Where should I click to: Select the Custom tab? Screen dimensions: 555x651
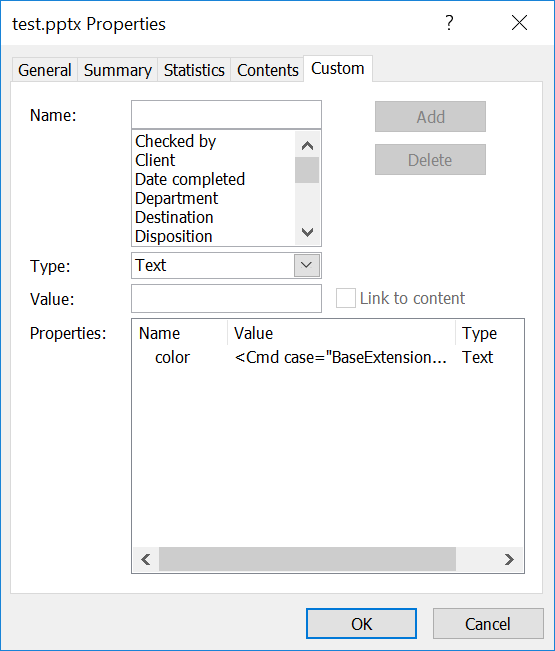tap(338, 69)
